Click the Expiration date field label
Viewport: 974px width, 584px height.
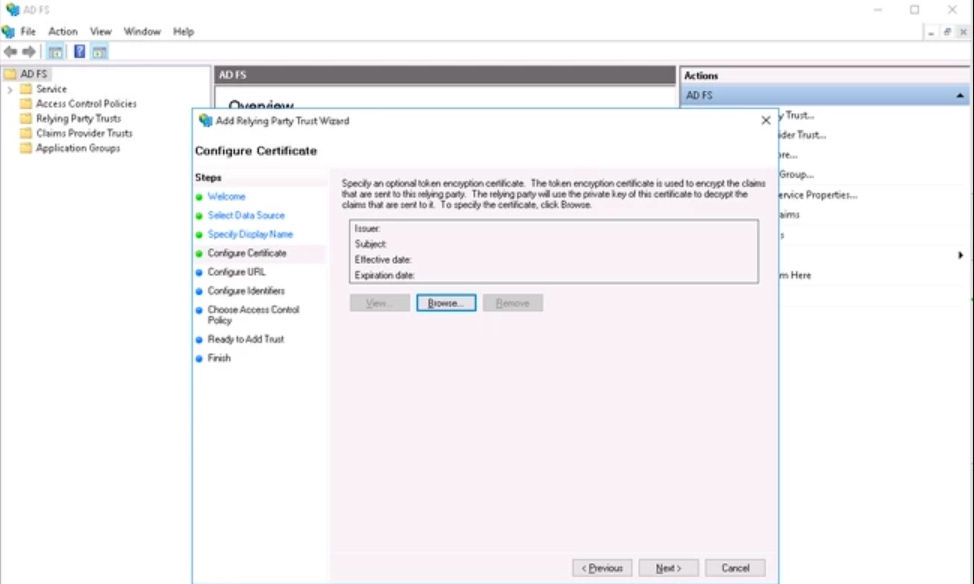pos(385,275)
